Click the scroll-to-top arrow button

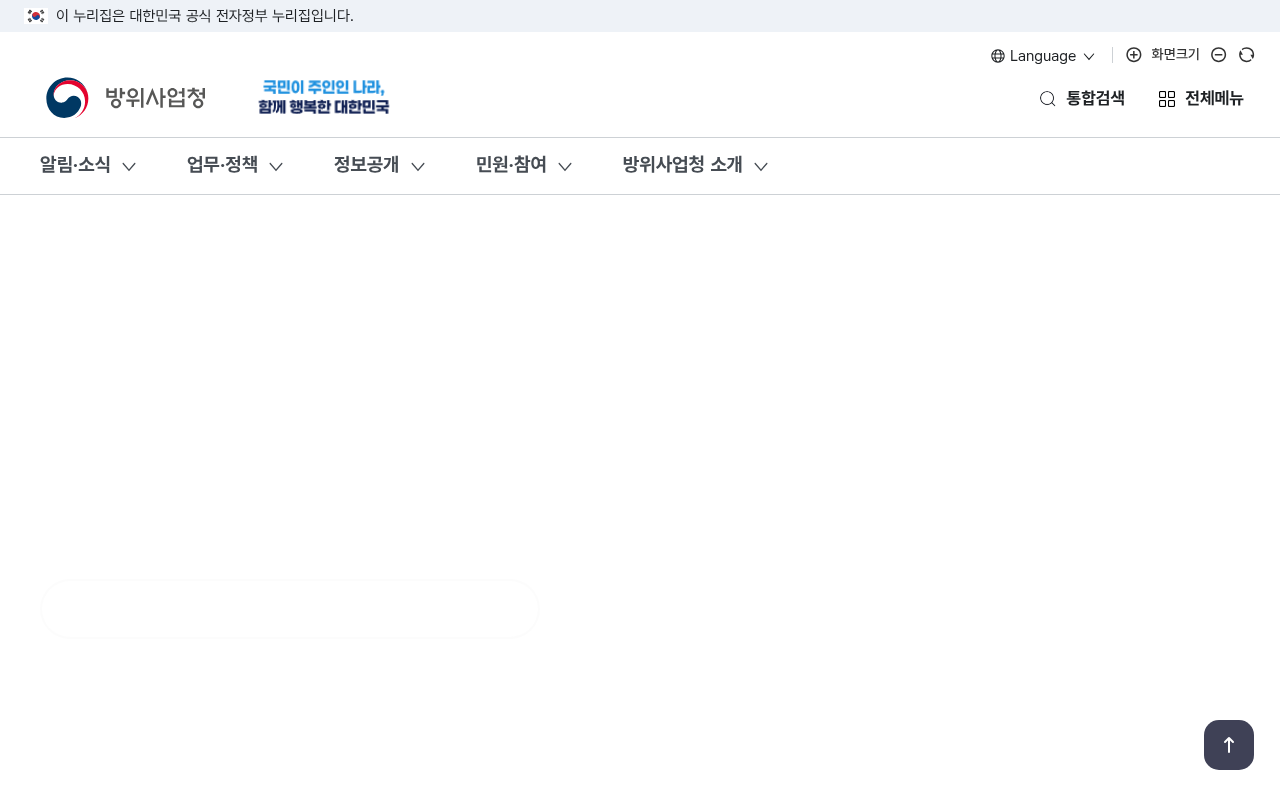[x=1229, y=745]
